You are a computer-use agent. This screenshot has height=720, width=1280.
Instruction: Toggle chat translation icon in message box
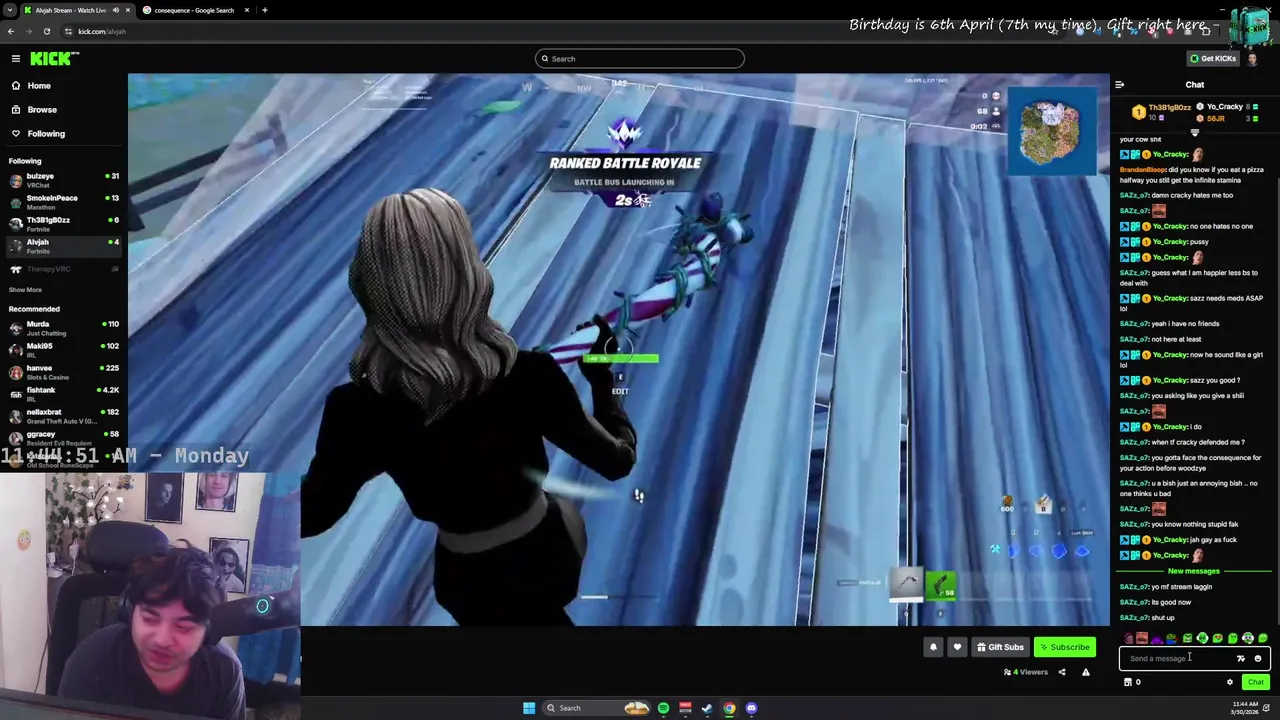[x=1241, y=659]
